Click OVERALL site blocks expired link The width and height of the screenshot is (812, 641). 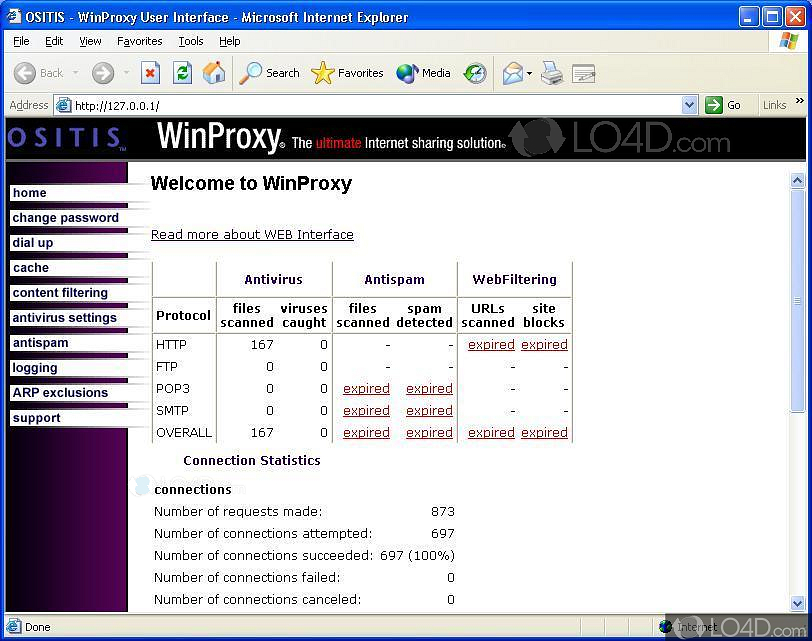(544, 433)
